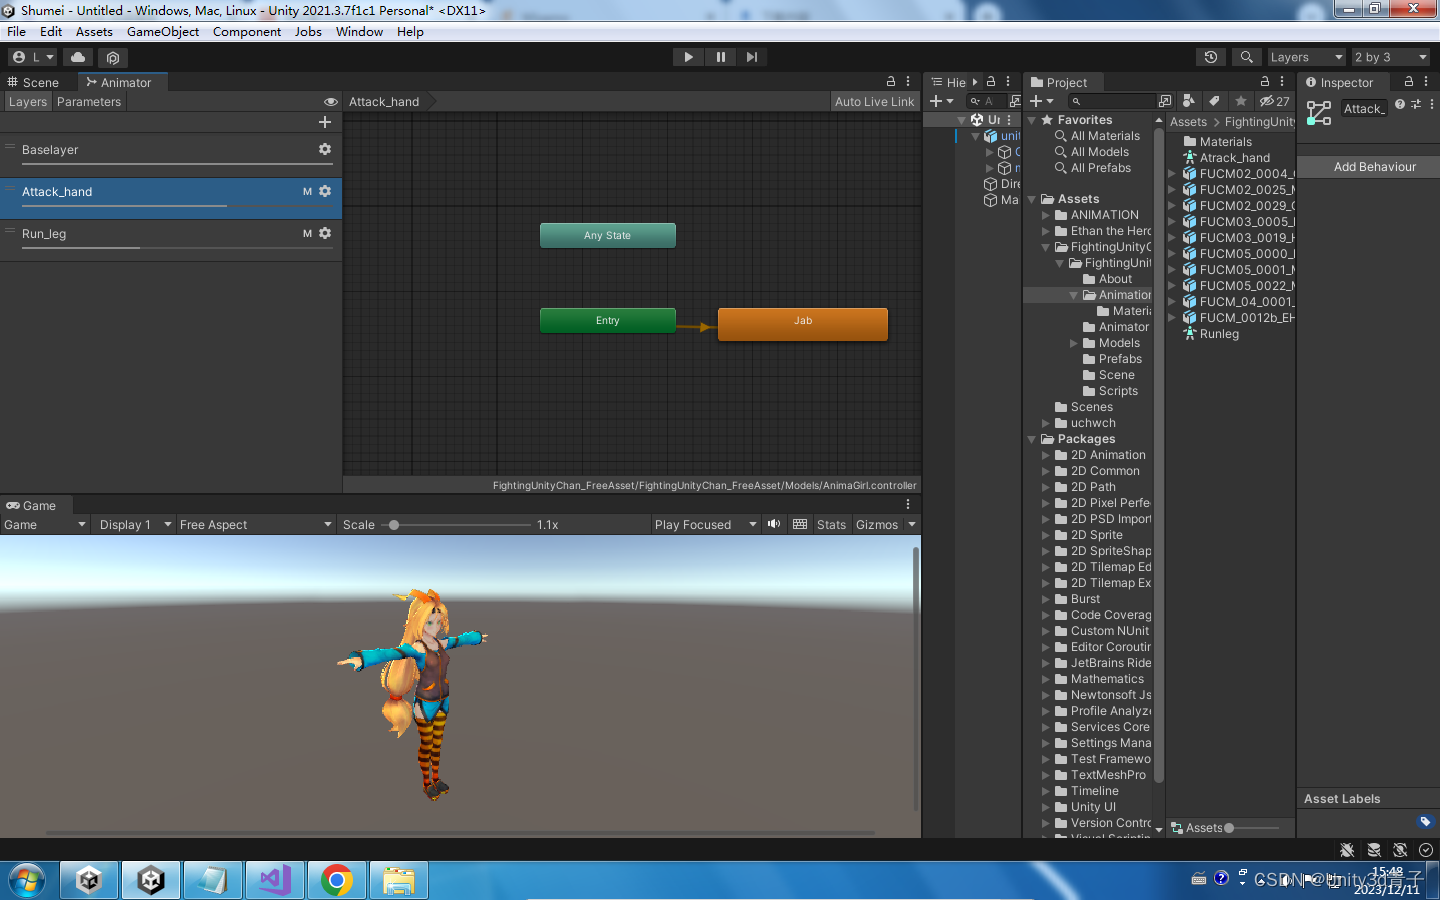1440x900 pixels.
Task: Toggle the Mute Audio icon in Game view
Action: pyautogui.click(x=774, y=524)
